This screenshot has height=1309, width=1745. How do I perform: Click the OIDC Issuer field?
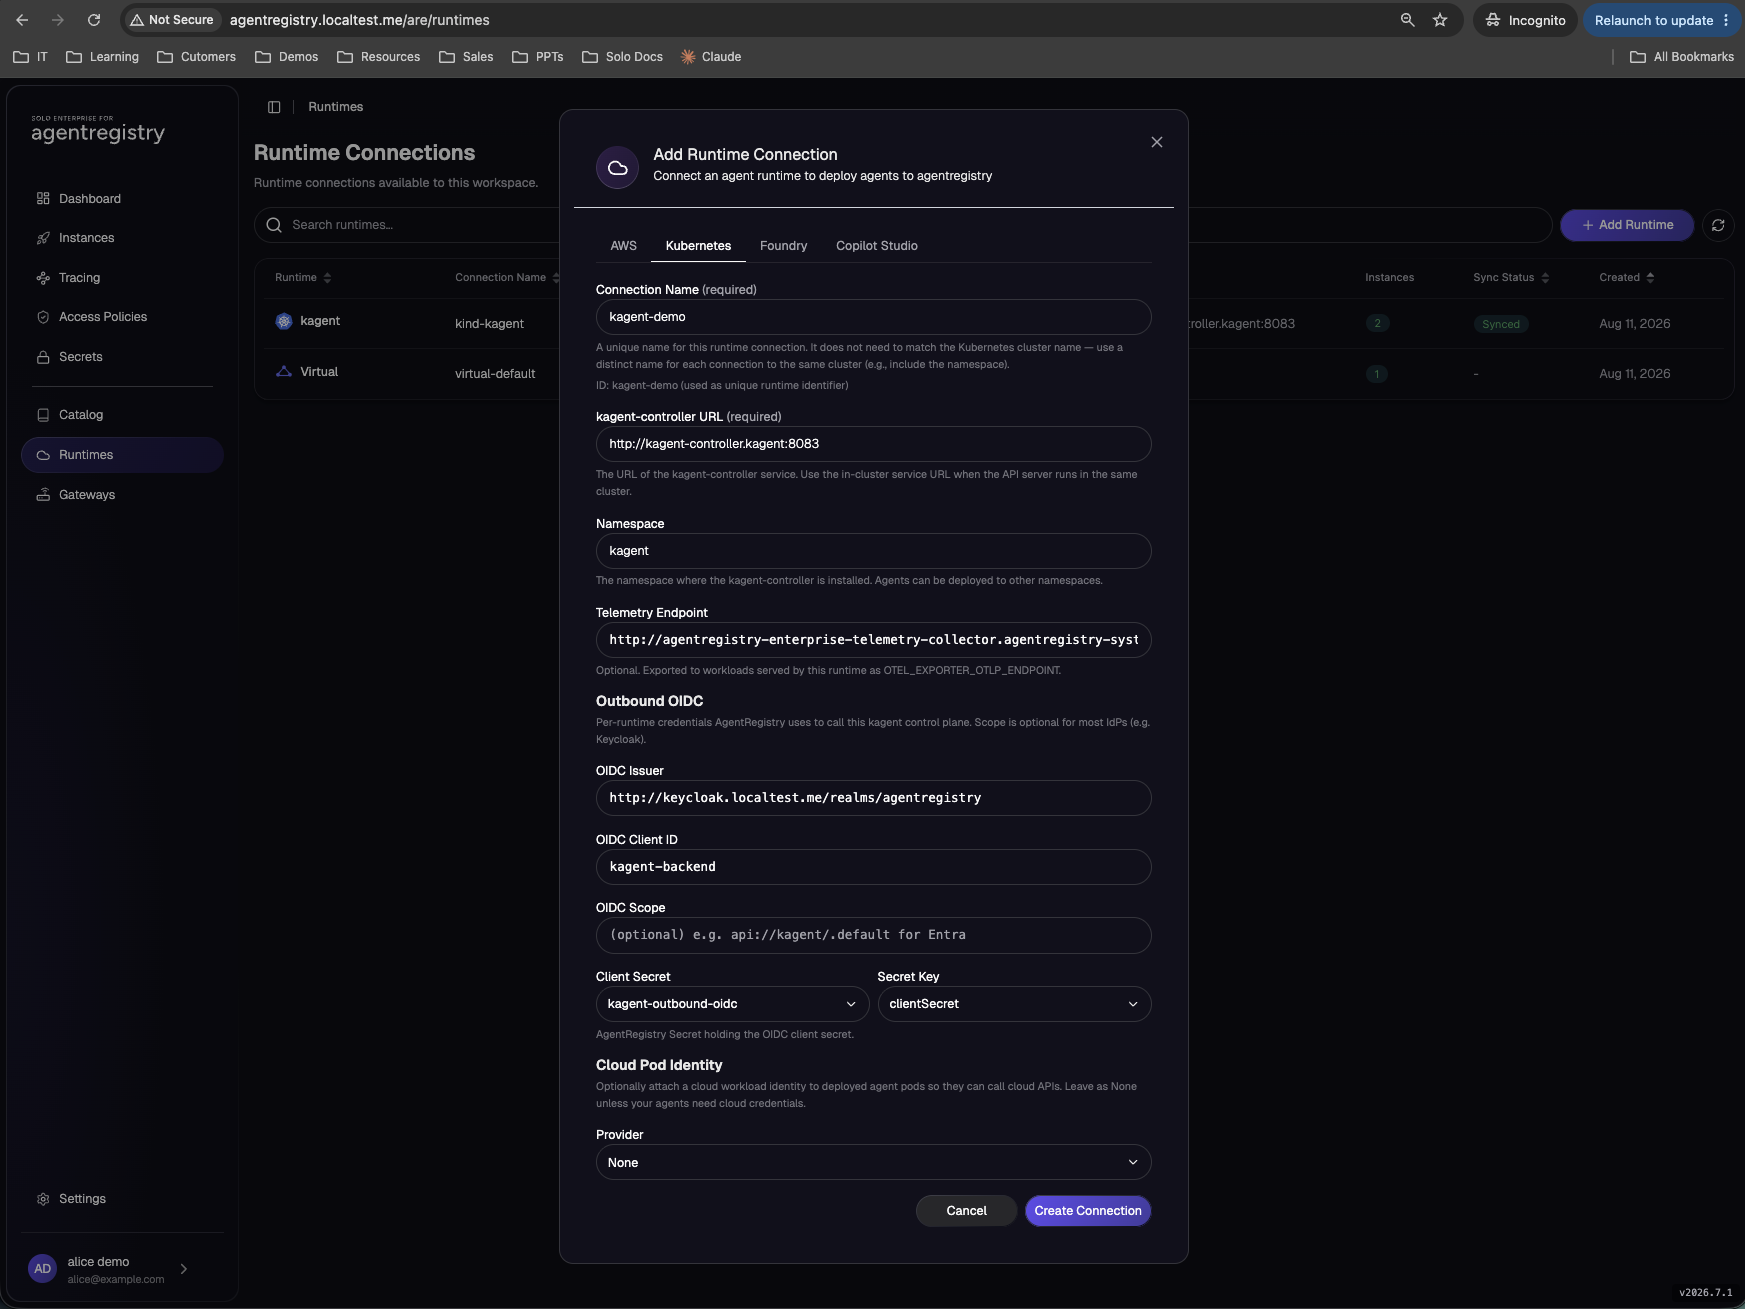pos(873,798)
